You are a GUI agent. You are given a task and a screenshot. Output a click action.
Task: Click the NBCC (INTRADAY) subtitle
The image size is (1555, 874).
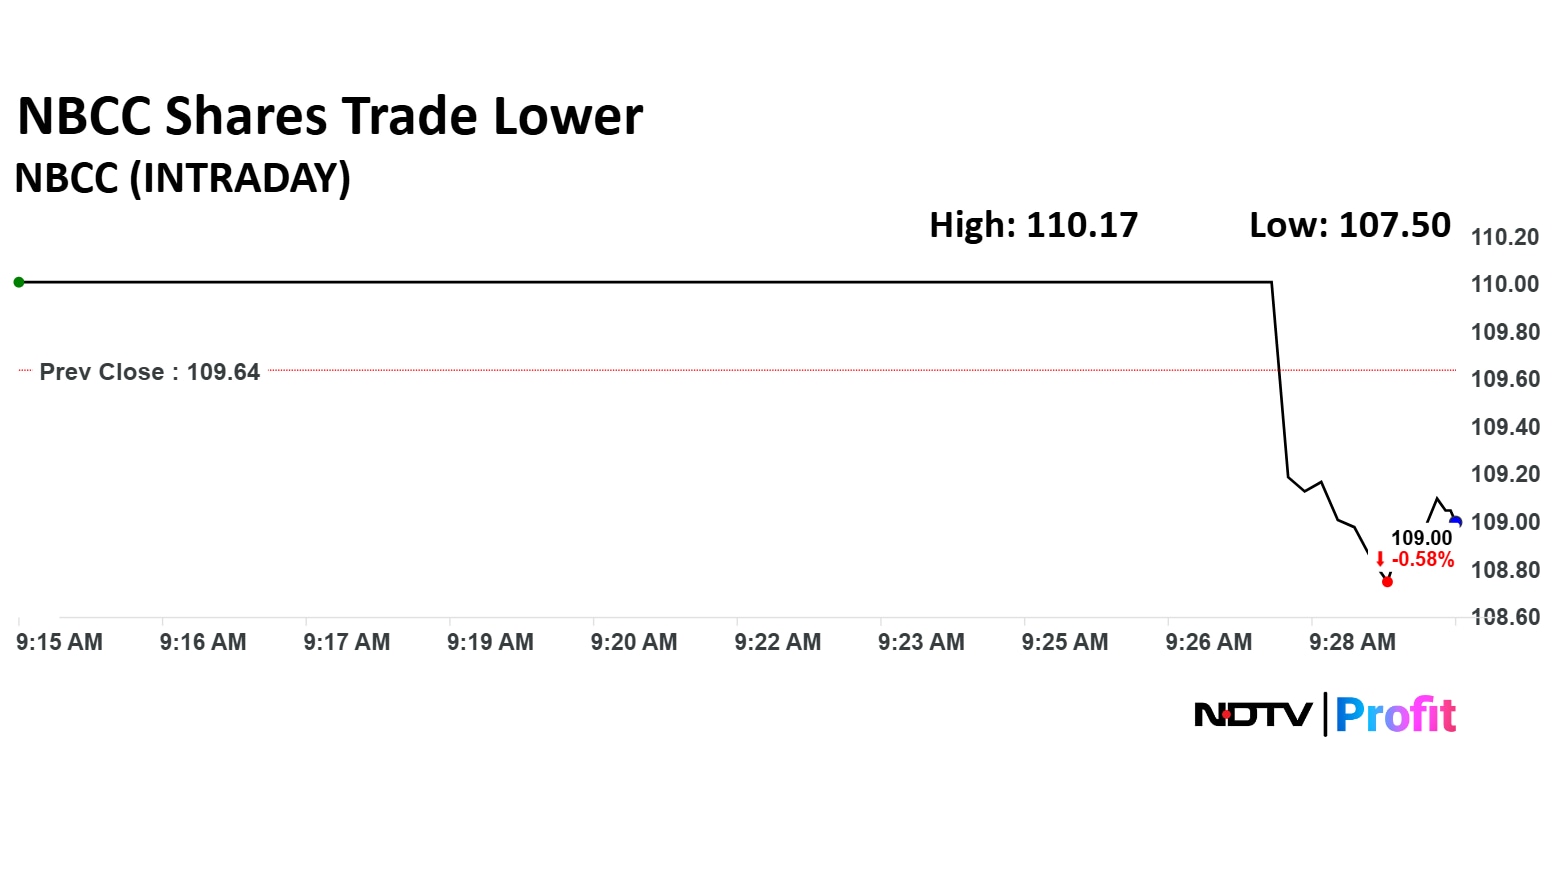(183, 178)
